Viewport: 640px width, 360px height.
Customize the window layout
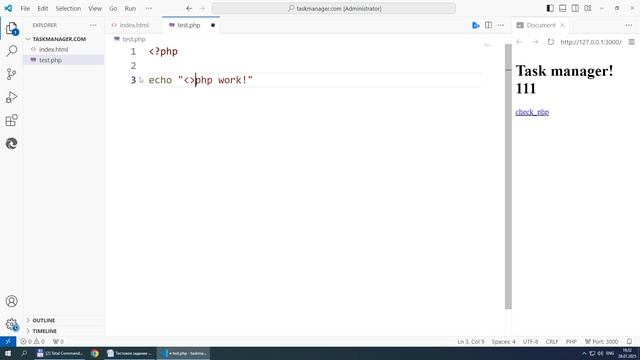click(588, 8)
